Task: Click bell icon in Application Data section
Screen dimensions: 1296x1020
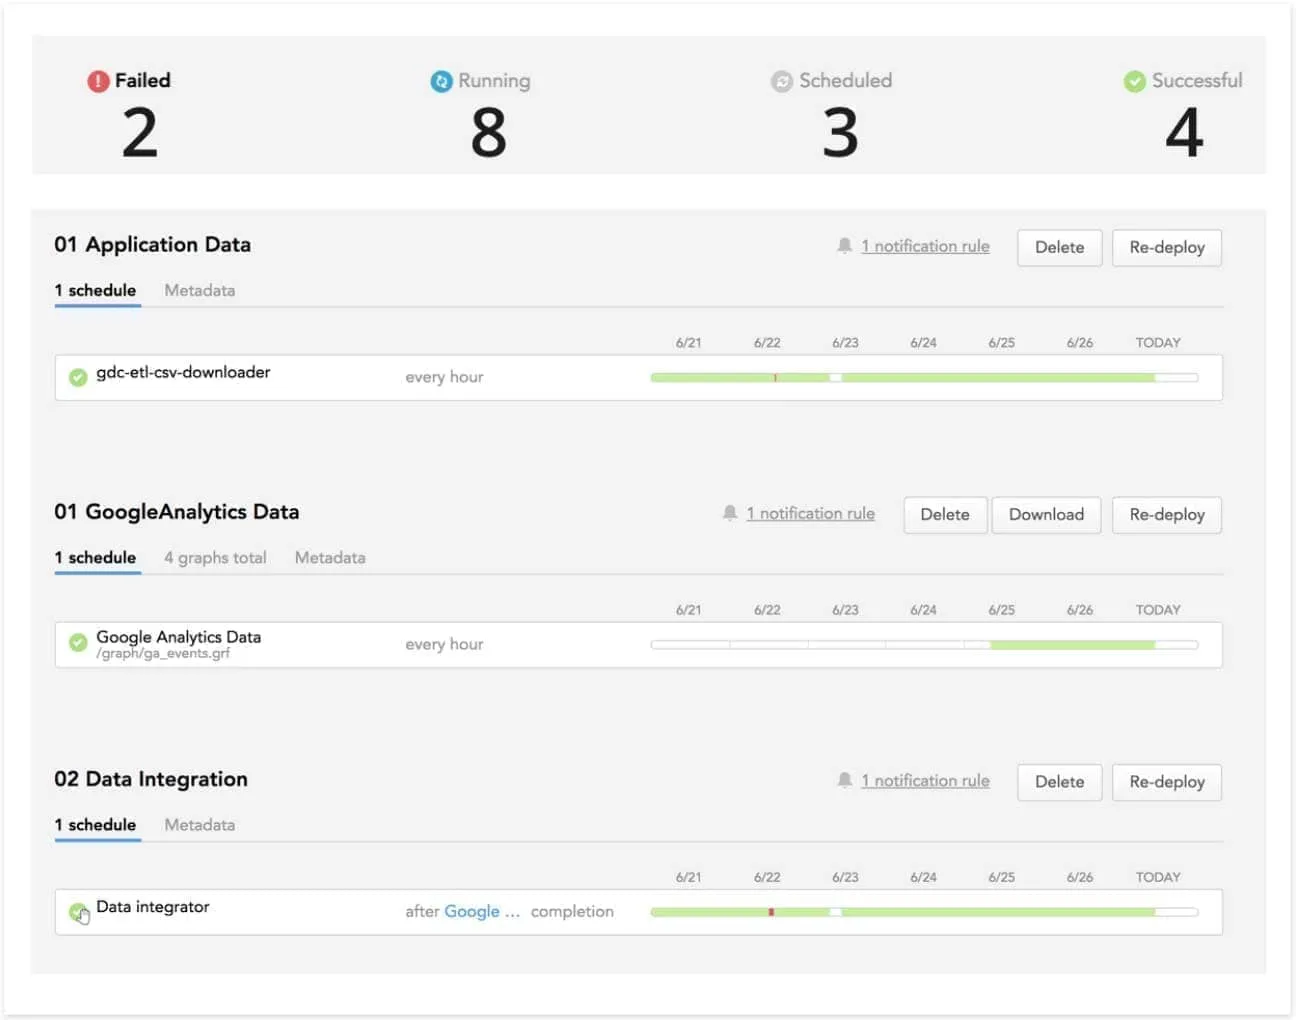Action: point(845,246)
